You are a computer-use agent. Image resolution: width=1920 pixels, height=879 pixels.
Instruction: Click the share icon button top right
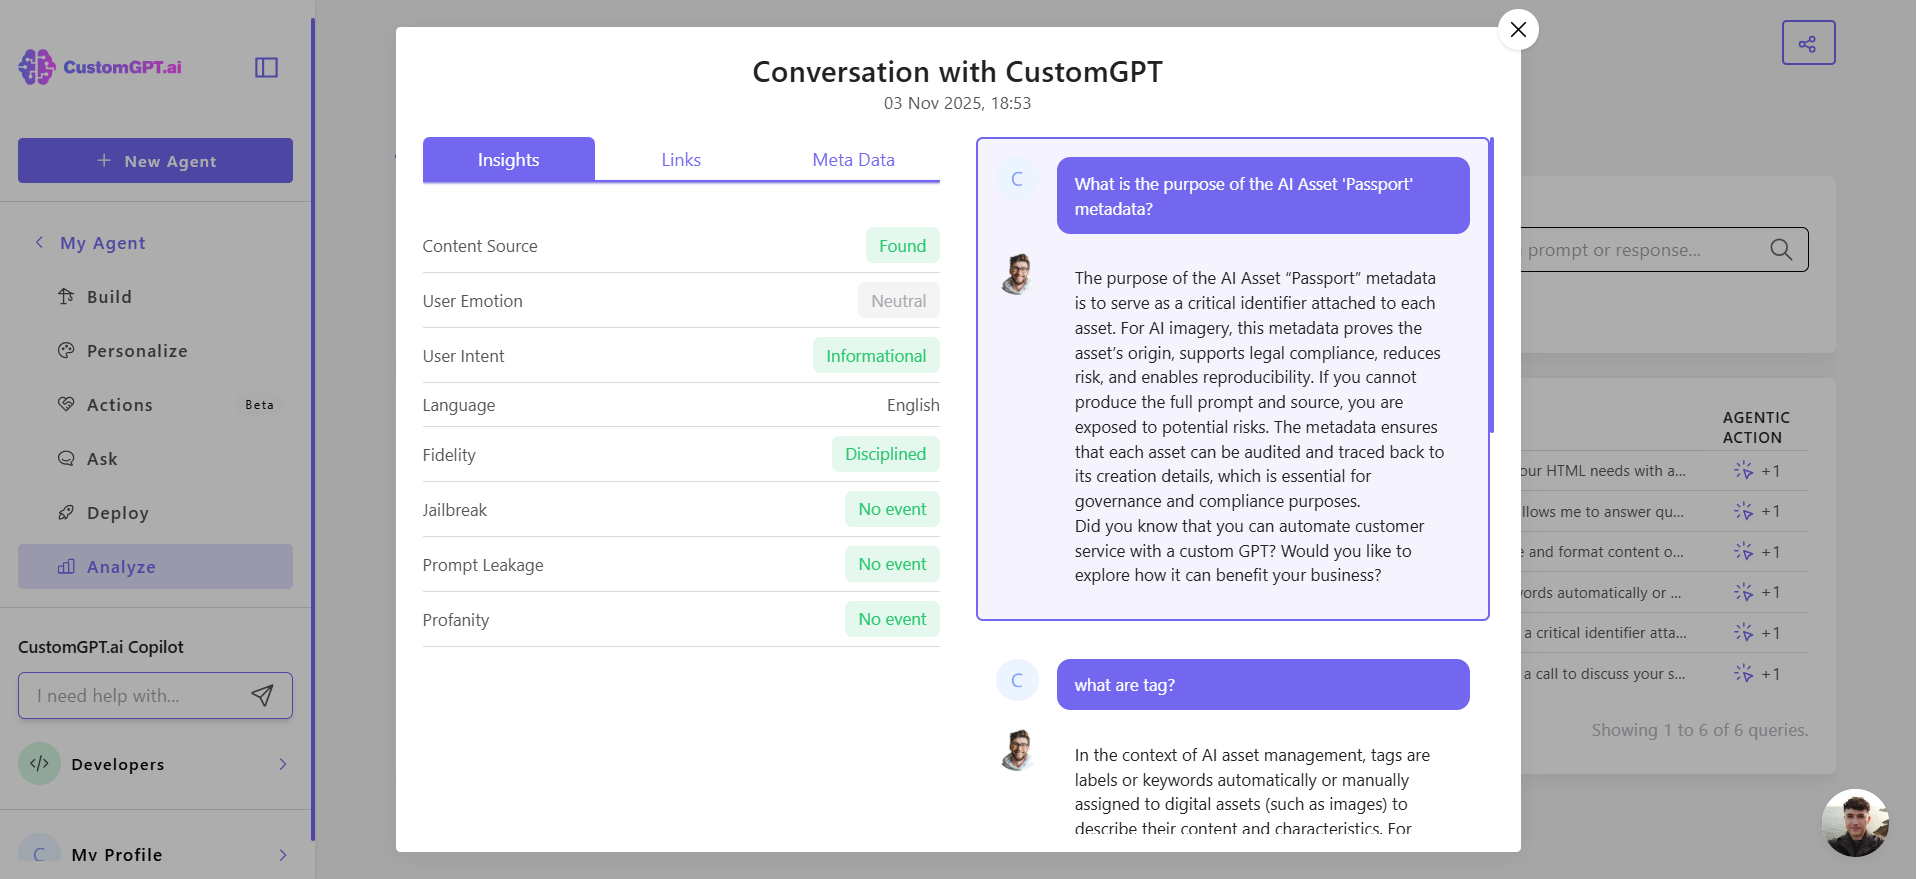[x=1808, y=43]
